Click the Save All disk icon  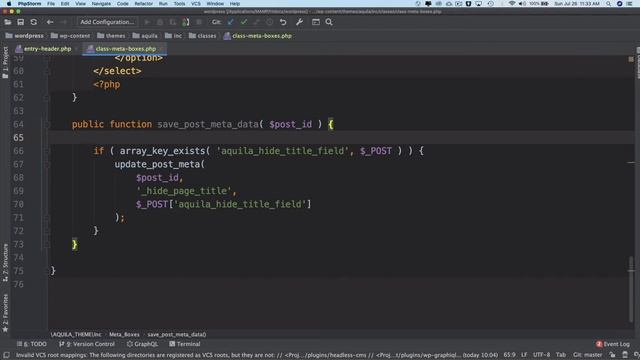[x=20, y=22]
